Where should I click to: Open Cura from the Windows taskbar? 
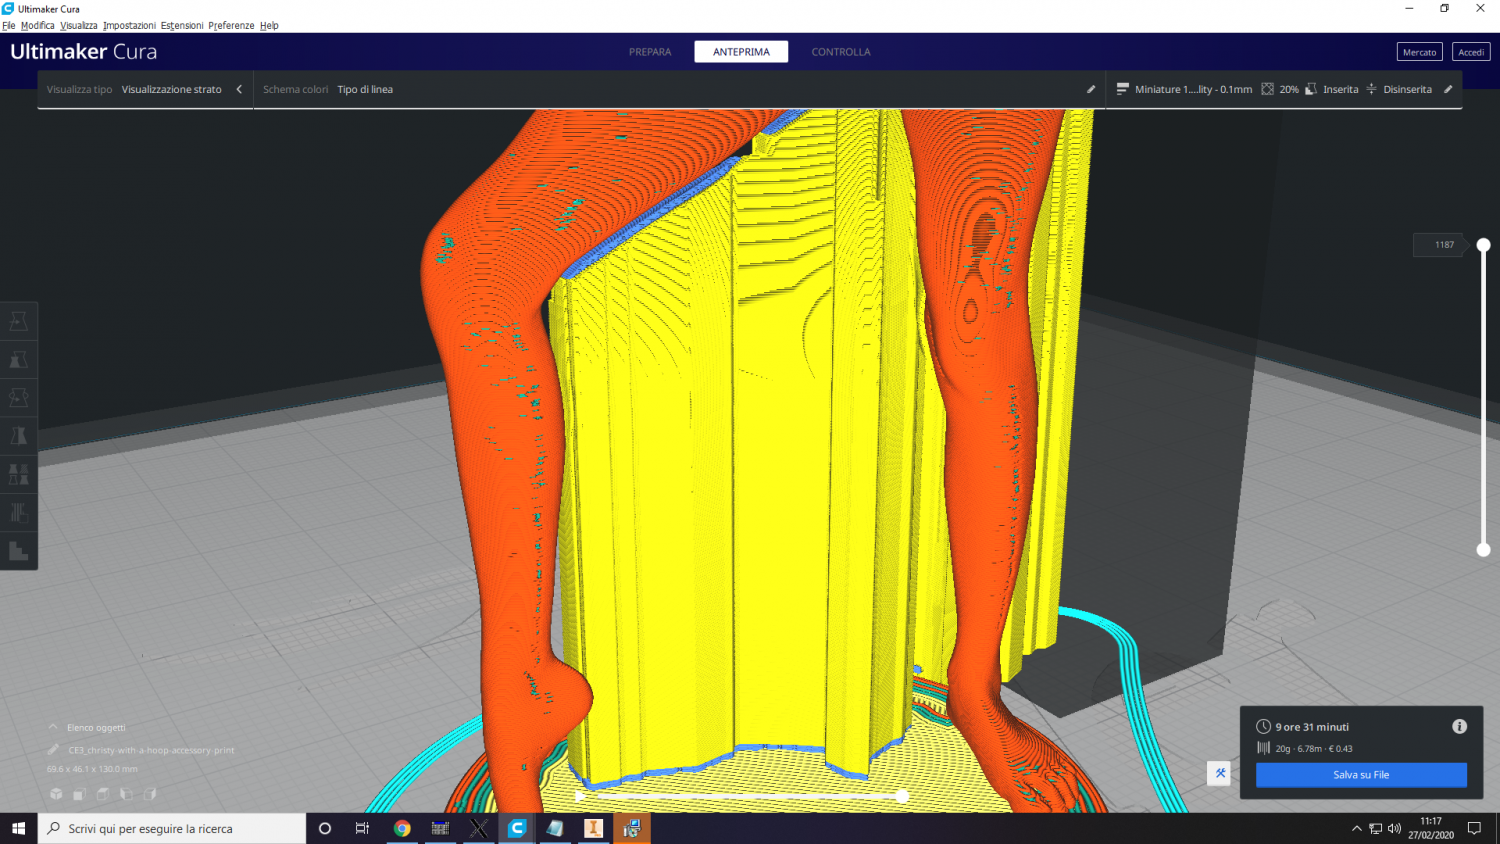[517, 828]
